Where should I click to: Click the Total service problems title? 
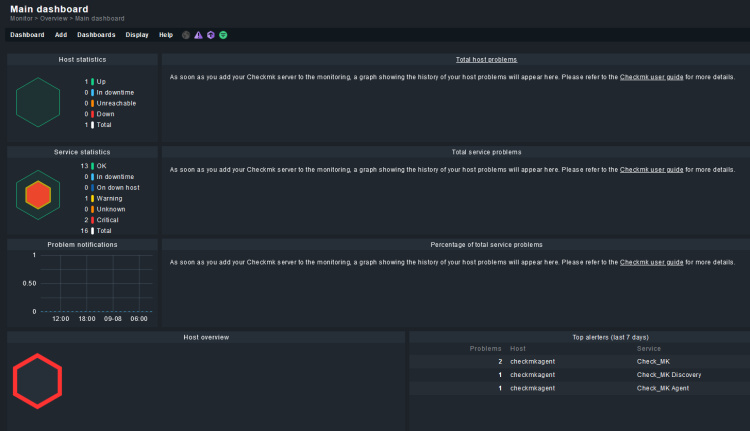click(486, 152)
